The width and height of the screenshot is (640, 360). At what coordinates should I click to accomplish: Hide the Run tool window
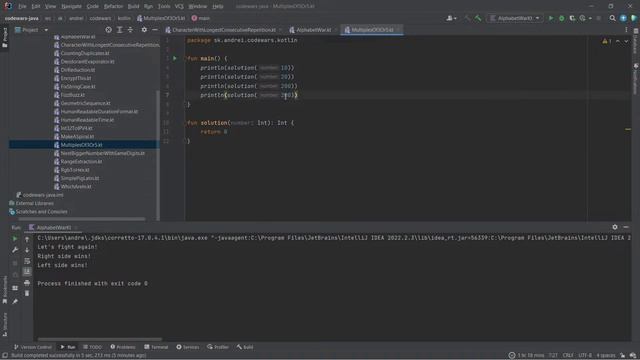point(626,227)
